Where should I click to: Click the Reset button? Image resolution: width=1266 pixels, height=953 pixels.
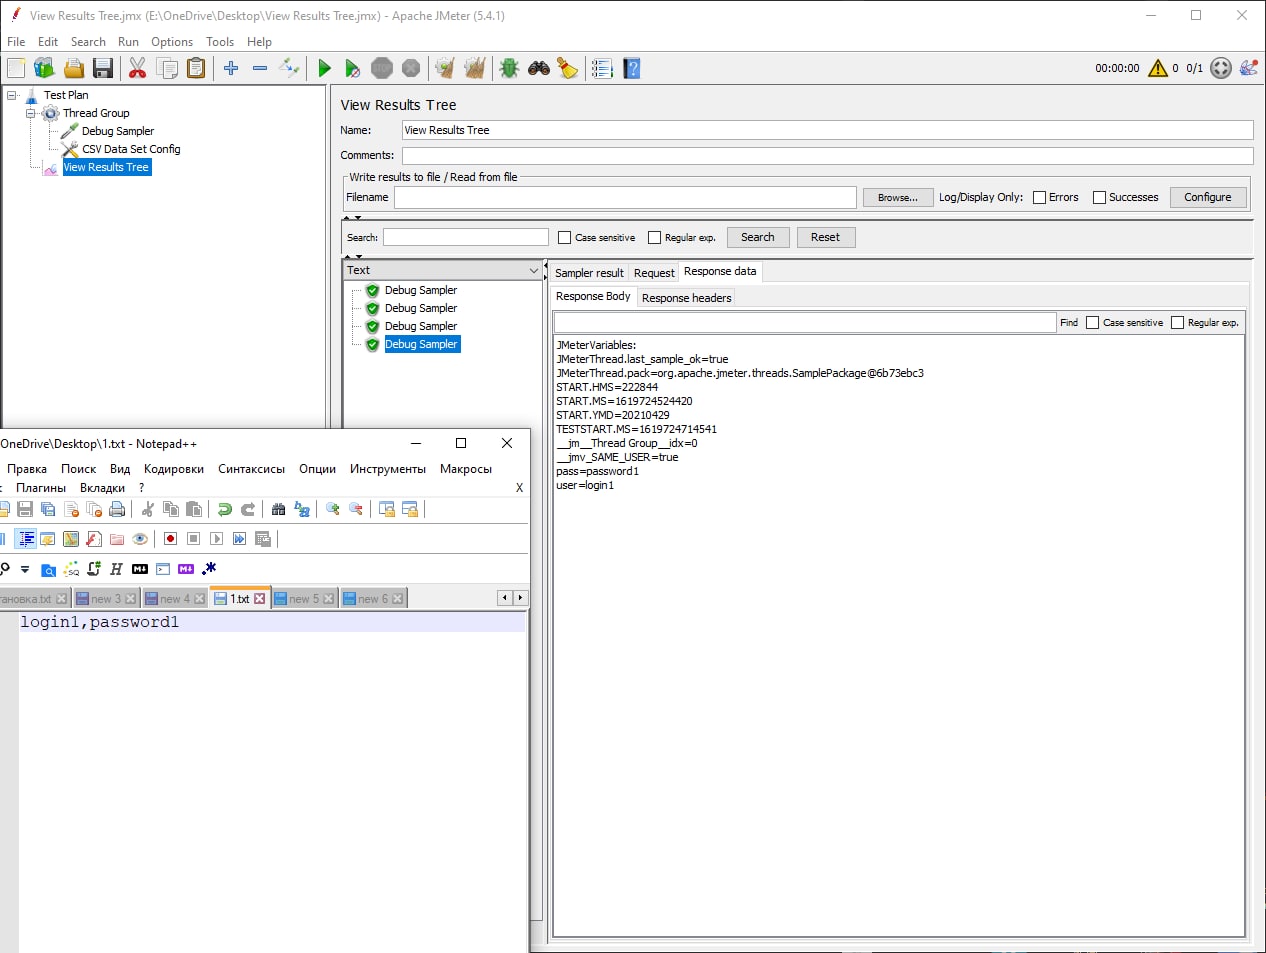point(825,237)
